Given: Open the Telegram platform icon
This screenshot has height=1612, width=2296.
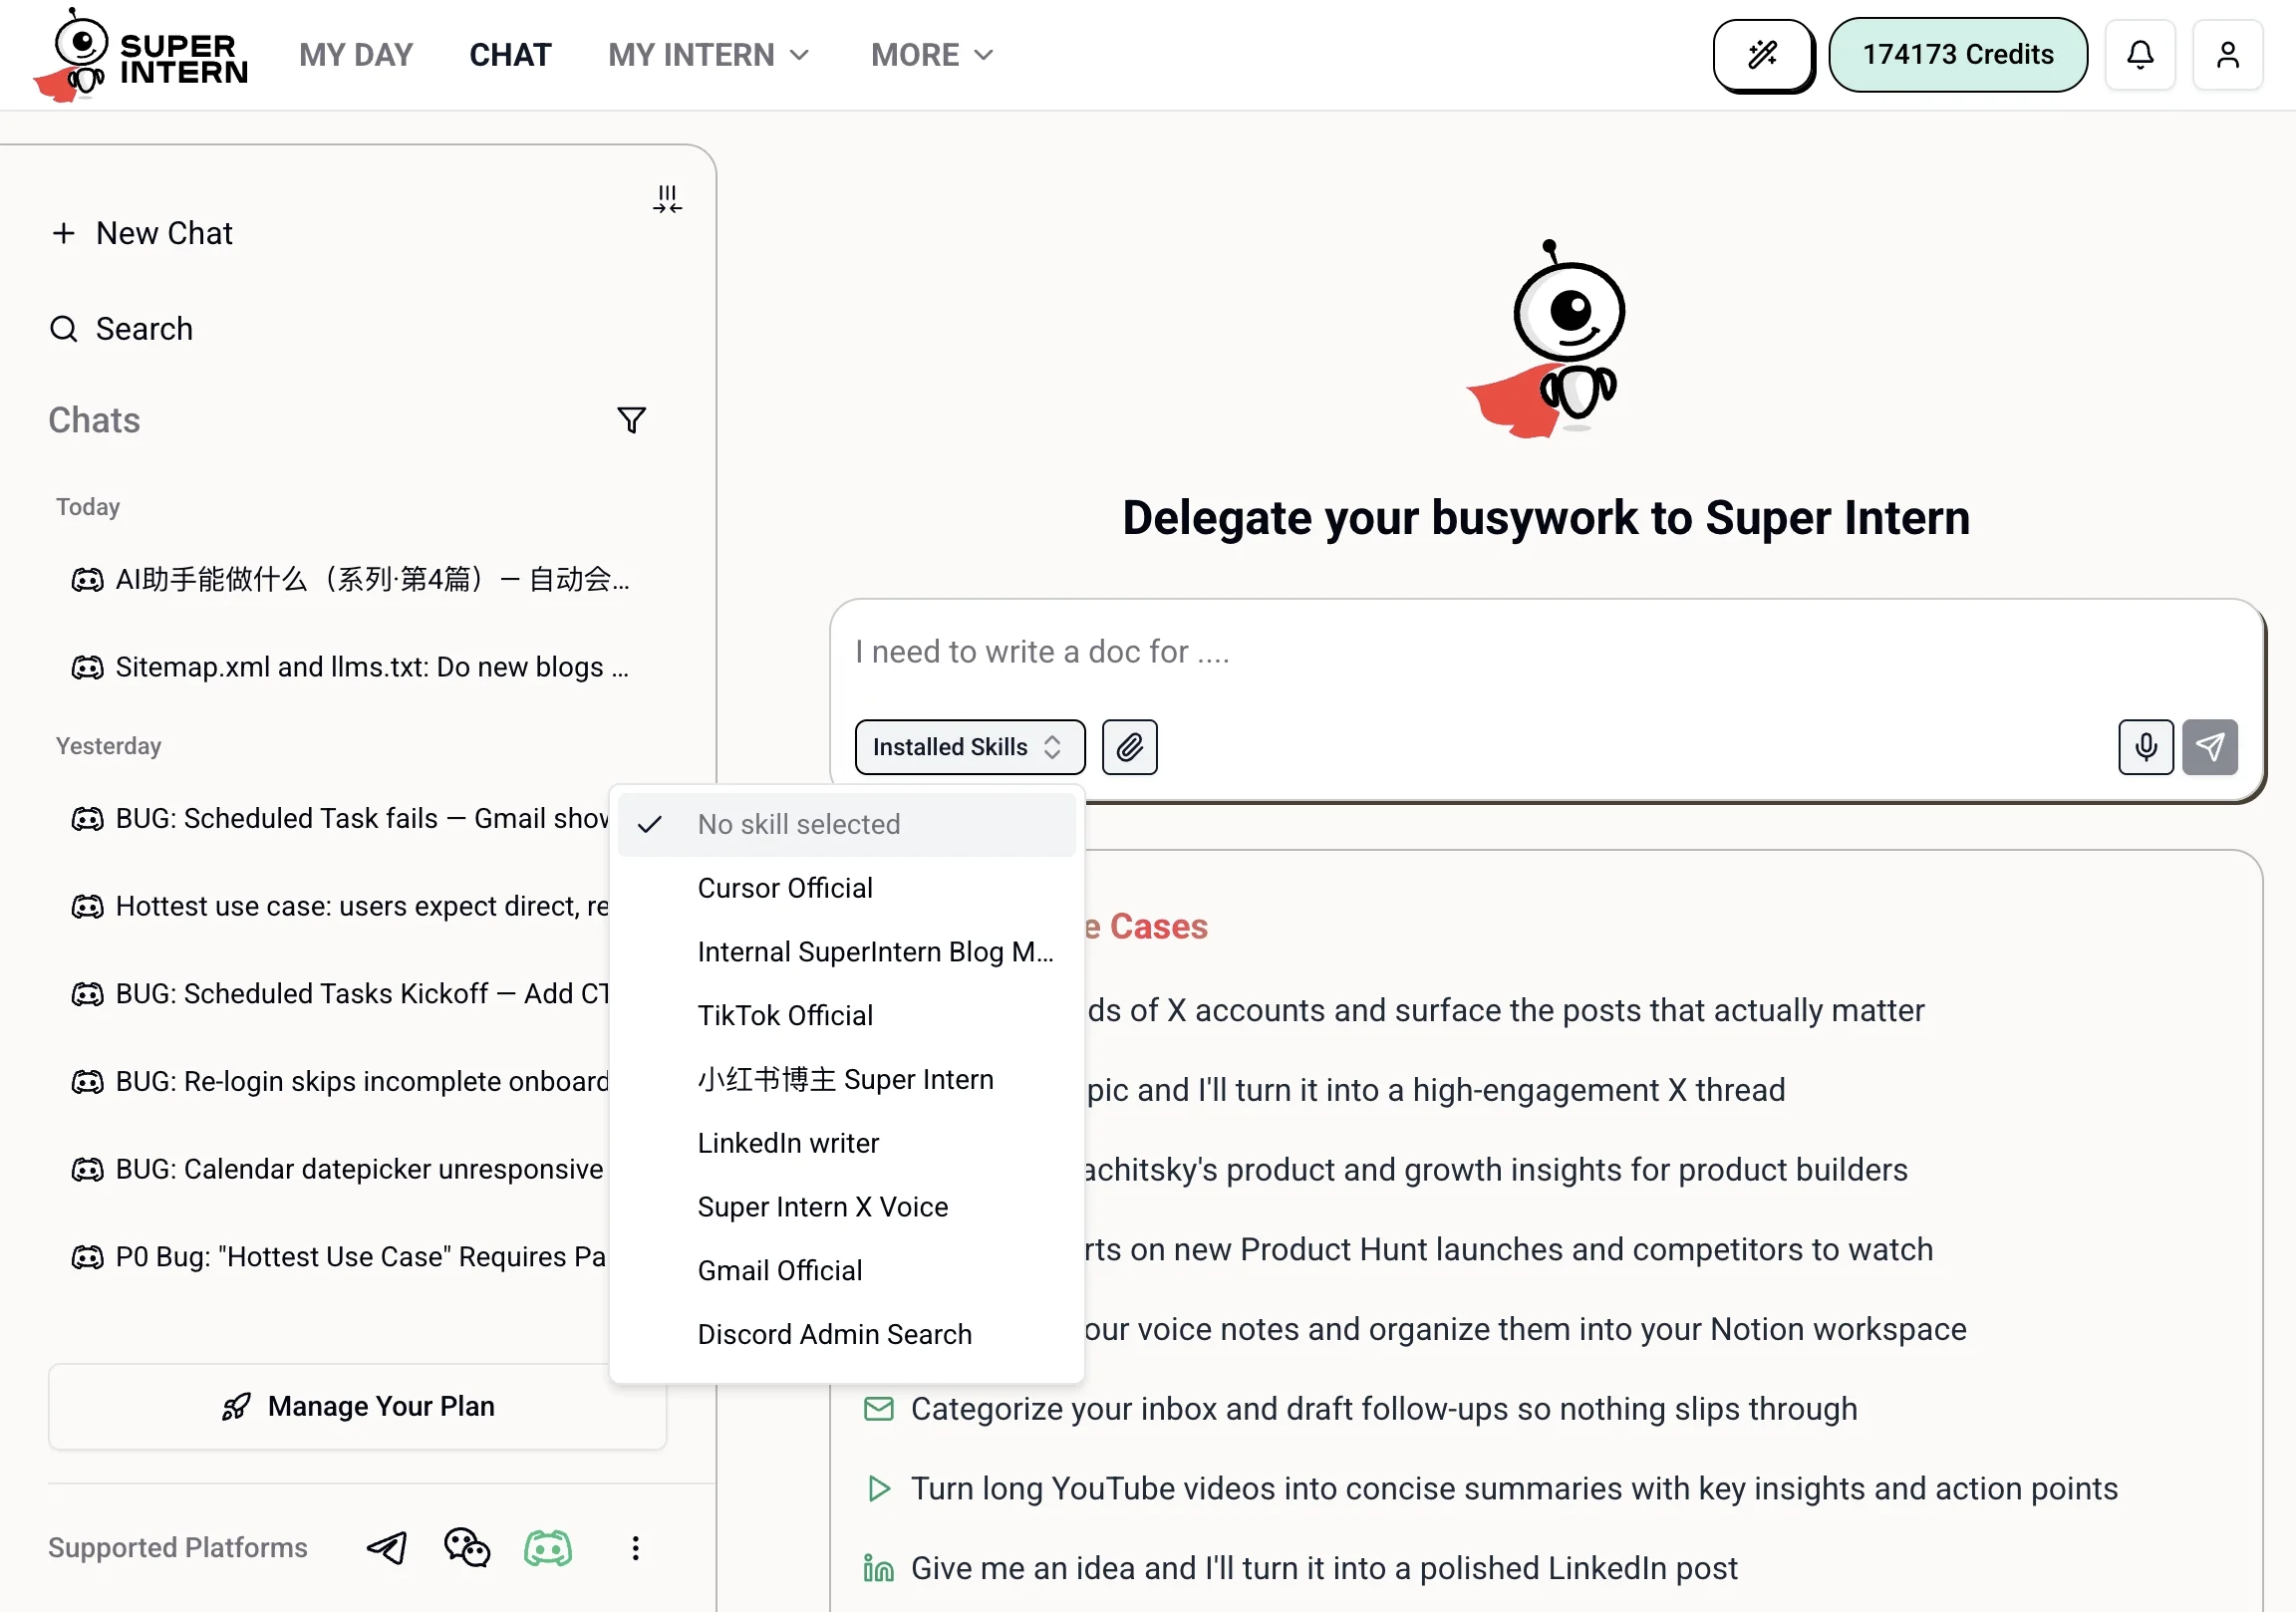Looking at the screenshot, I should pyautogui.click(x=387, y=1548).
